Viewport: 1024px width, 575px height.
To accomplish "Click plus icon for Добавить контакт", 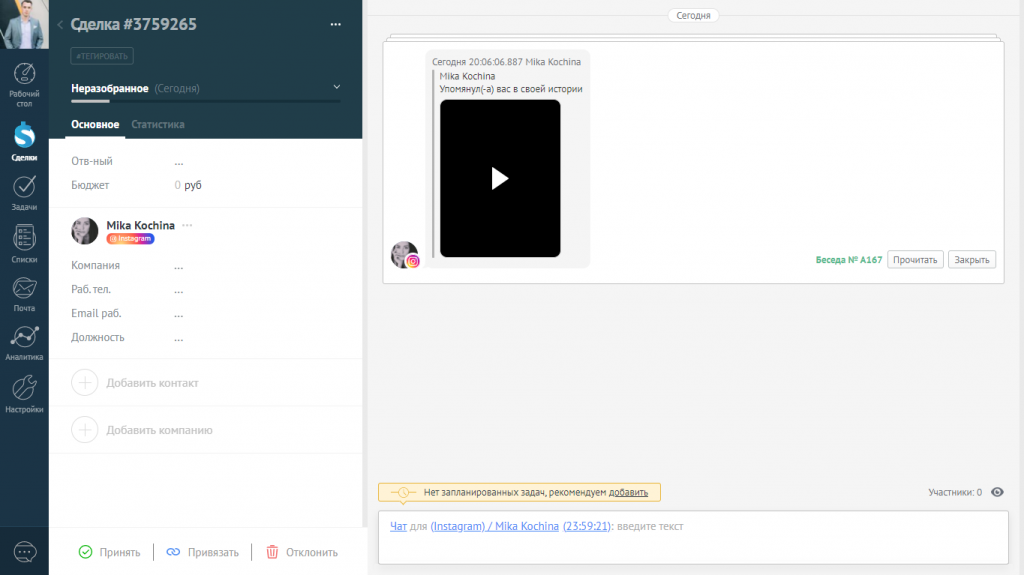I will [x=84, y=383].
